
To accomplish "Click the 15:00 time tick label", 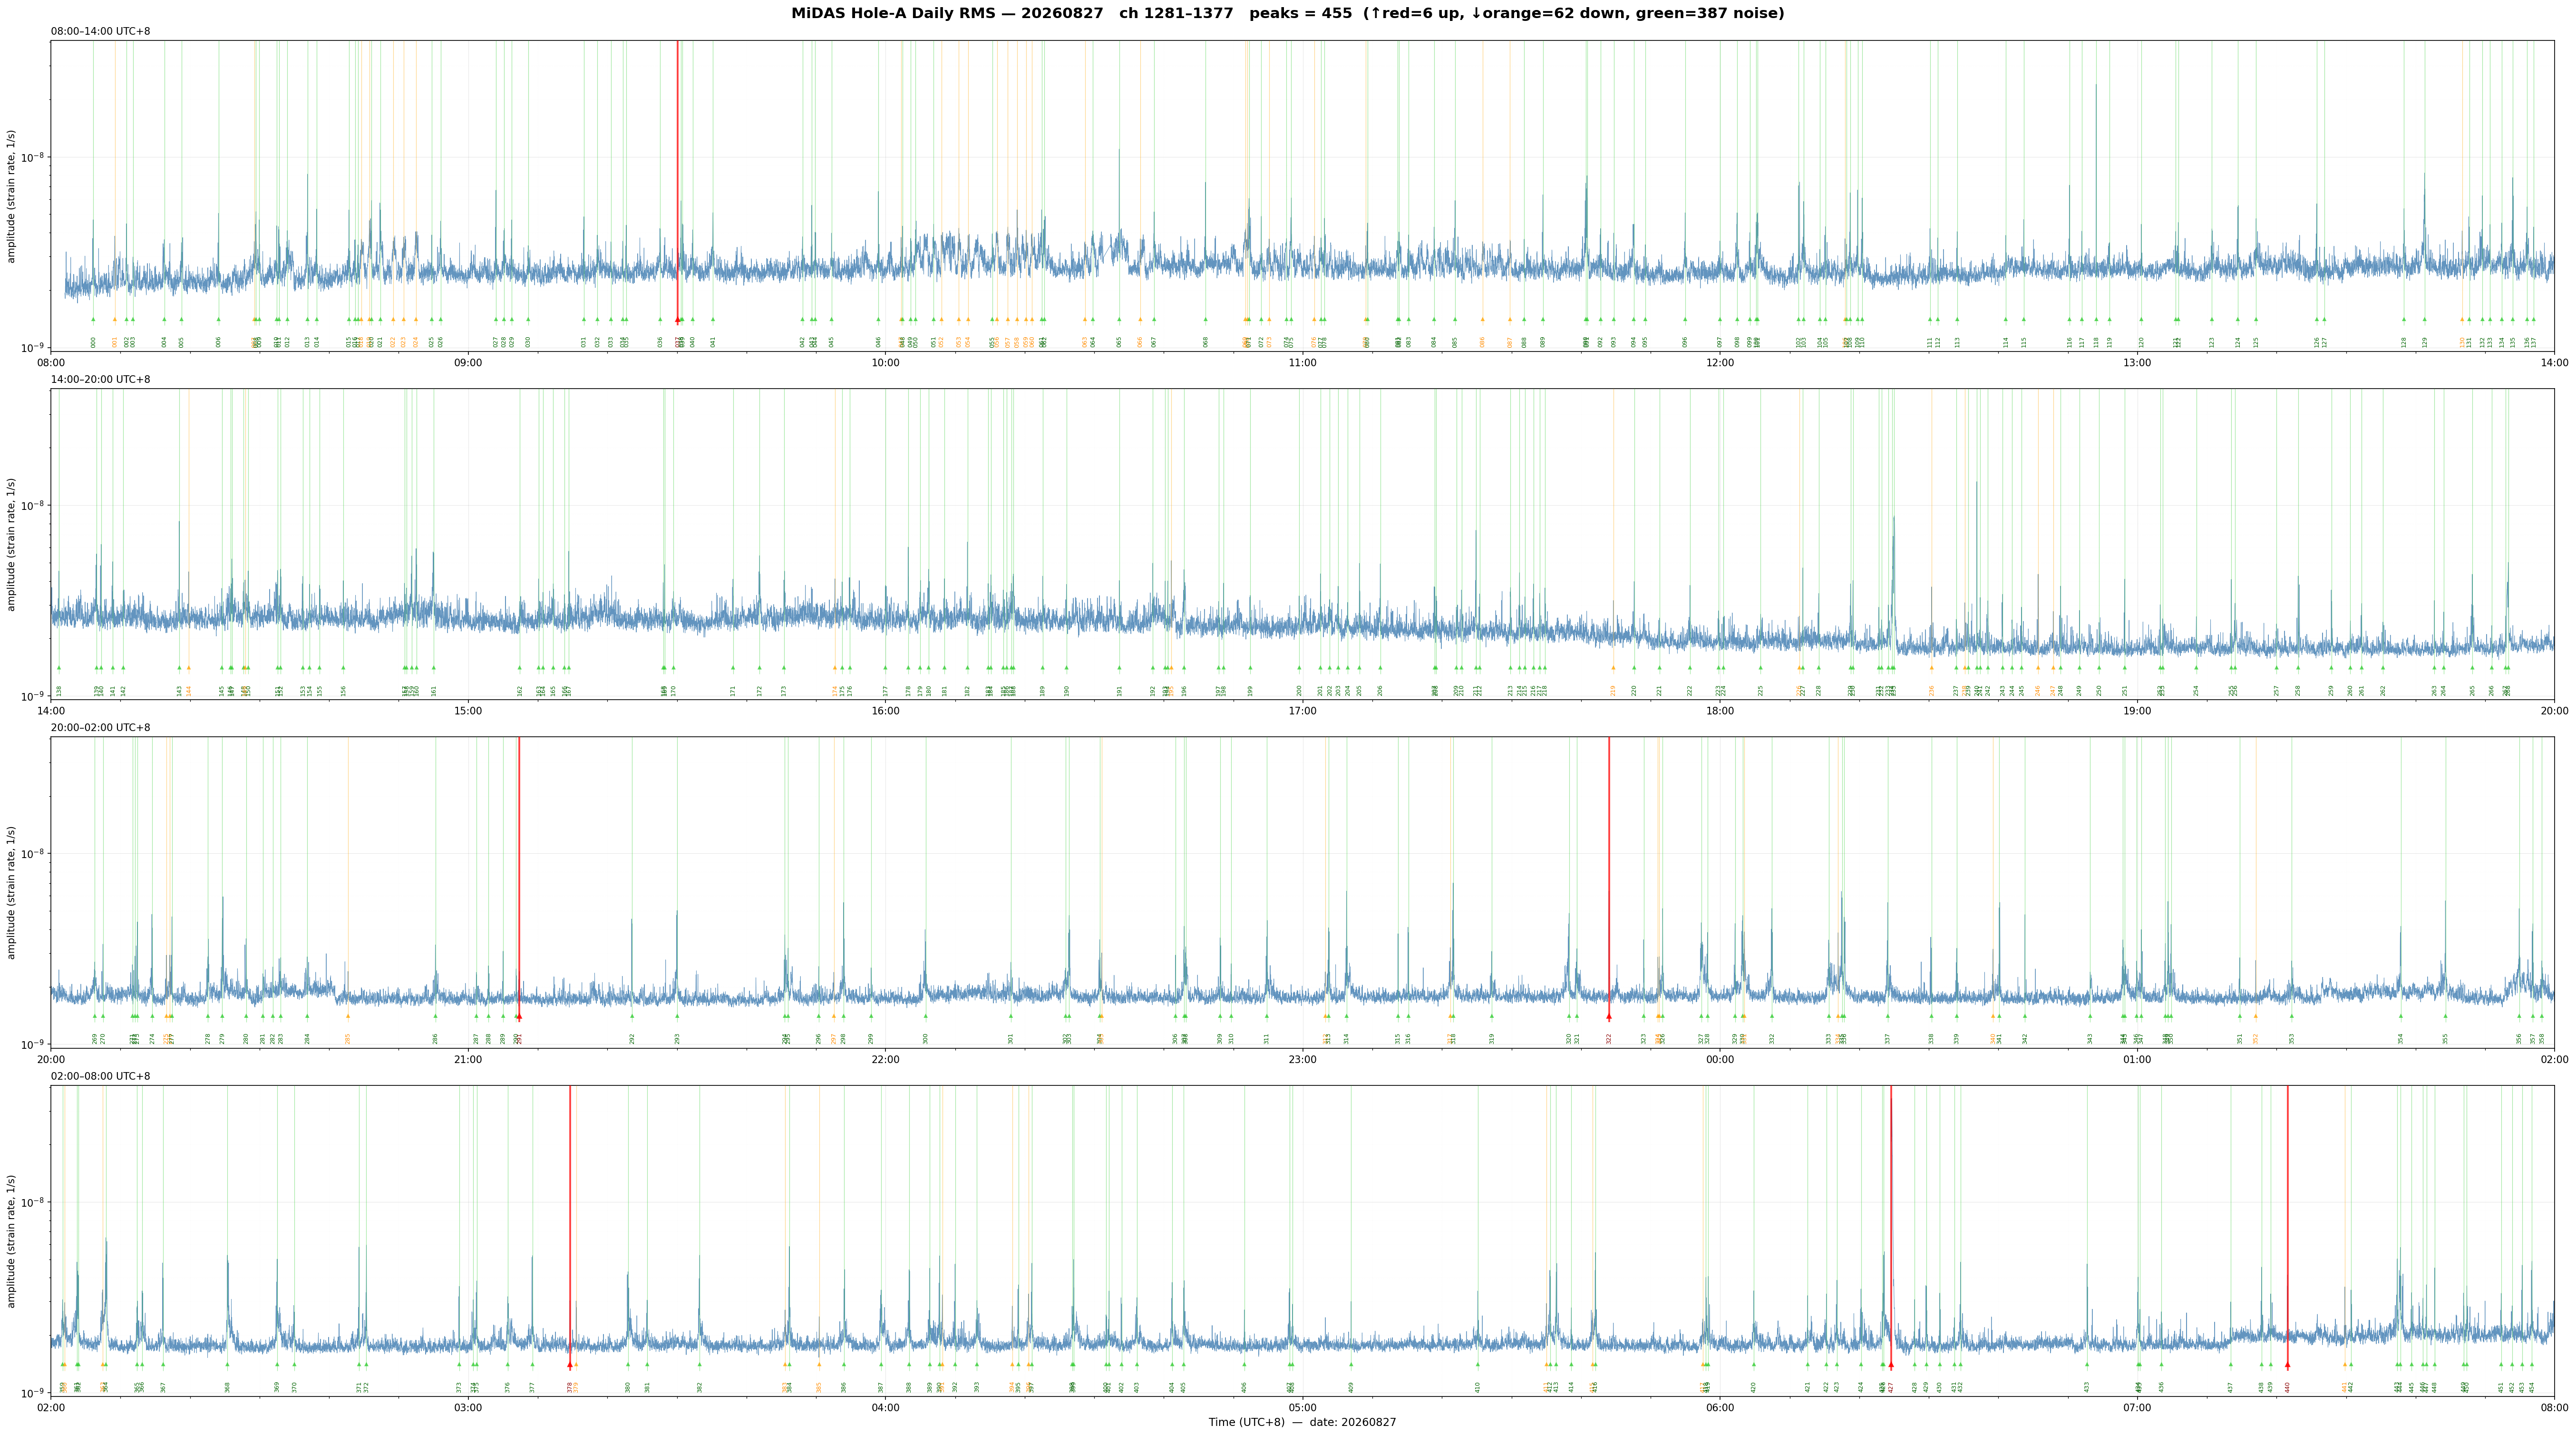I will pos(468,711).
